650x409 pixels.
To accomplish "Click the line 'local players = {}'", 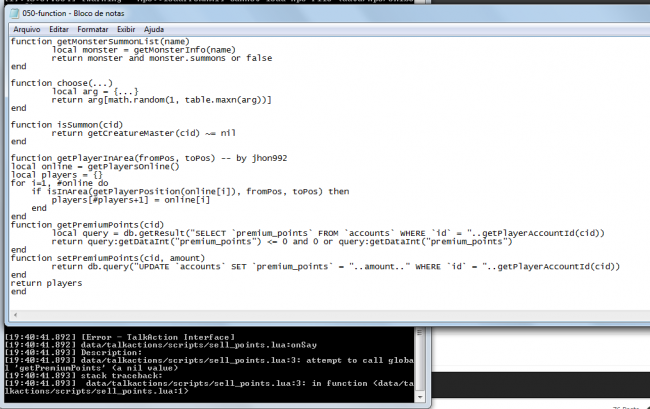I will 57,175.
